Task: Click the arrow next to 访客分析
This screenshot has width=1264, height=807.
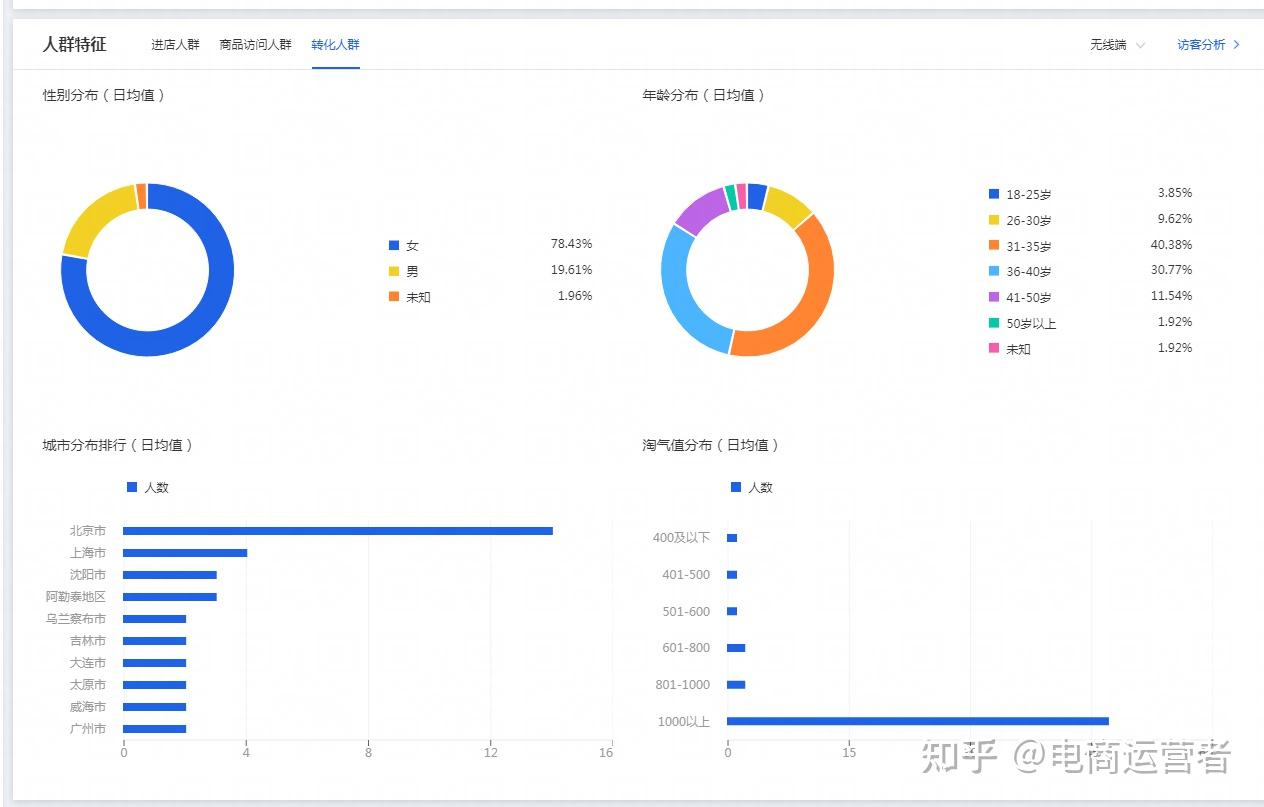Action: click(x=1237, y=45)
